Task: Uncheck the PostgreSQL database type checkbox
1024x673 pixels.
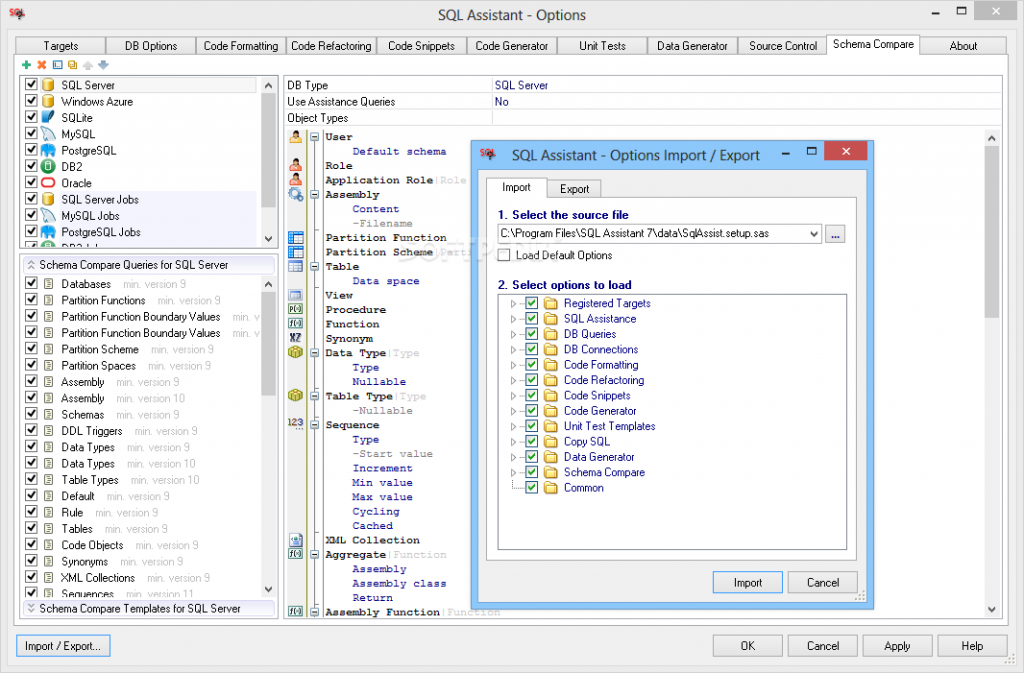Action: pyautogui.click(x=31, y=151)
